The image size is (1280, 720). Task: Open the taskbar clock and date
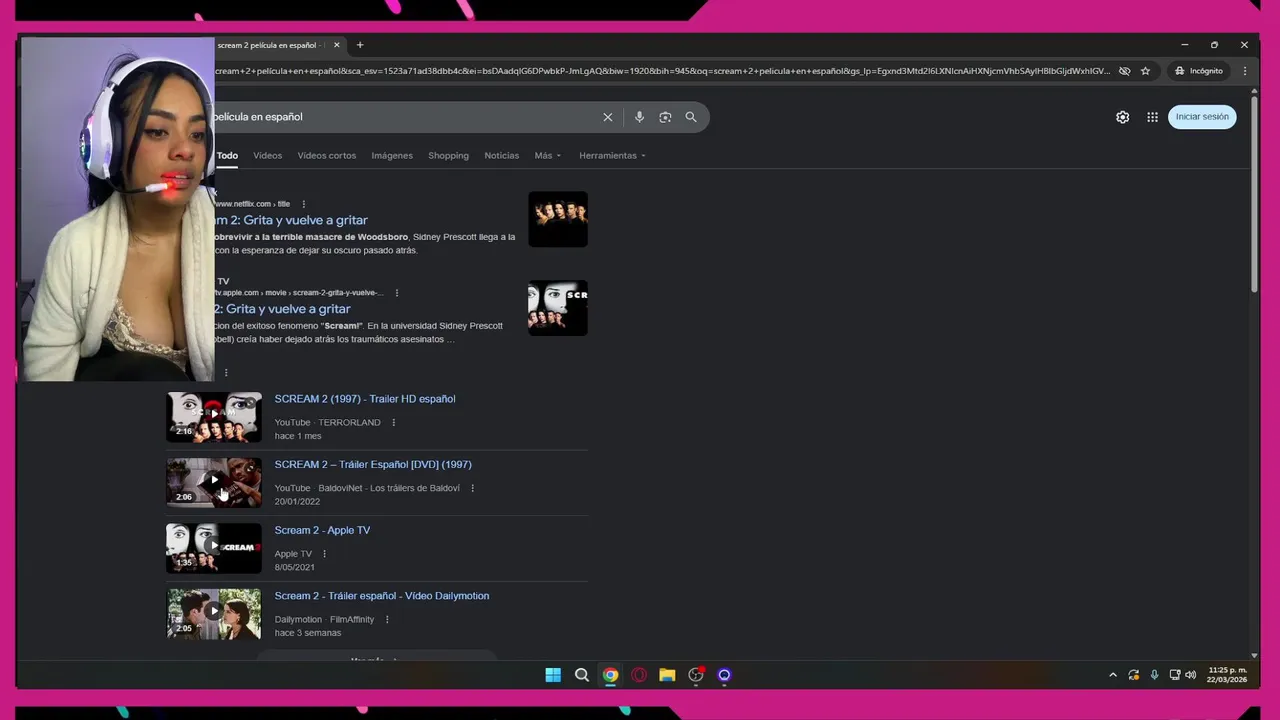click(x=1227, y=675)
